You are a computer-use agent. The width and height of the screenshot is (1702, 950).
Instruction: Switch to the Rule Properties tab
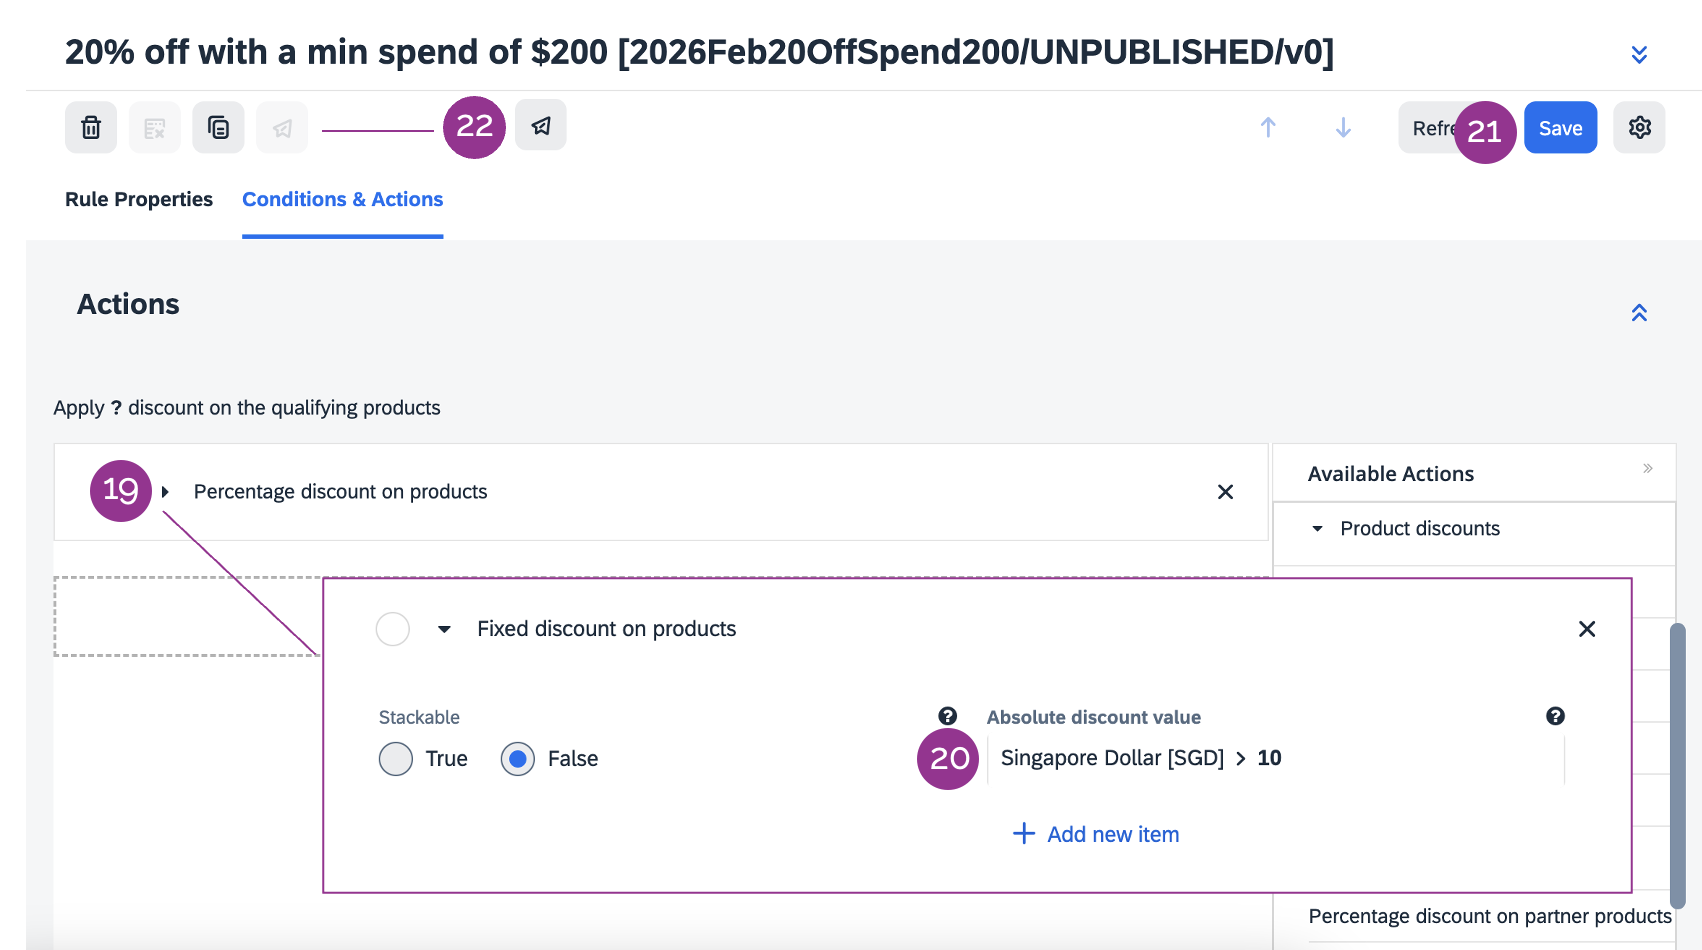[x=139, y=199]
